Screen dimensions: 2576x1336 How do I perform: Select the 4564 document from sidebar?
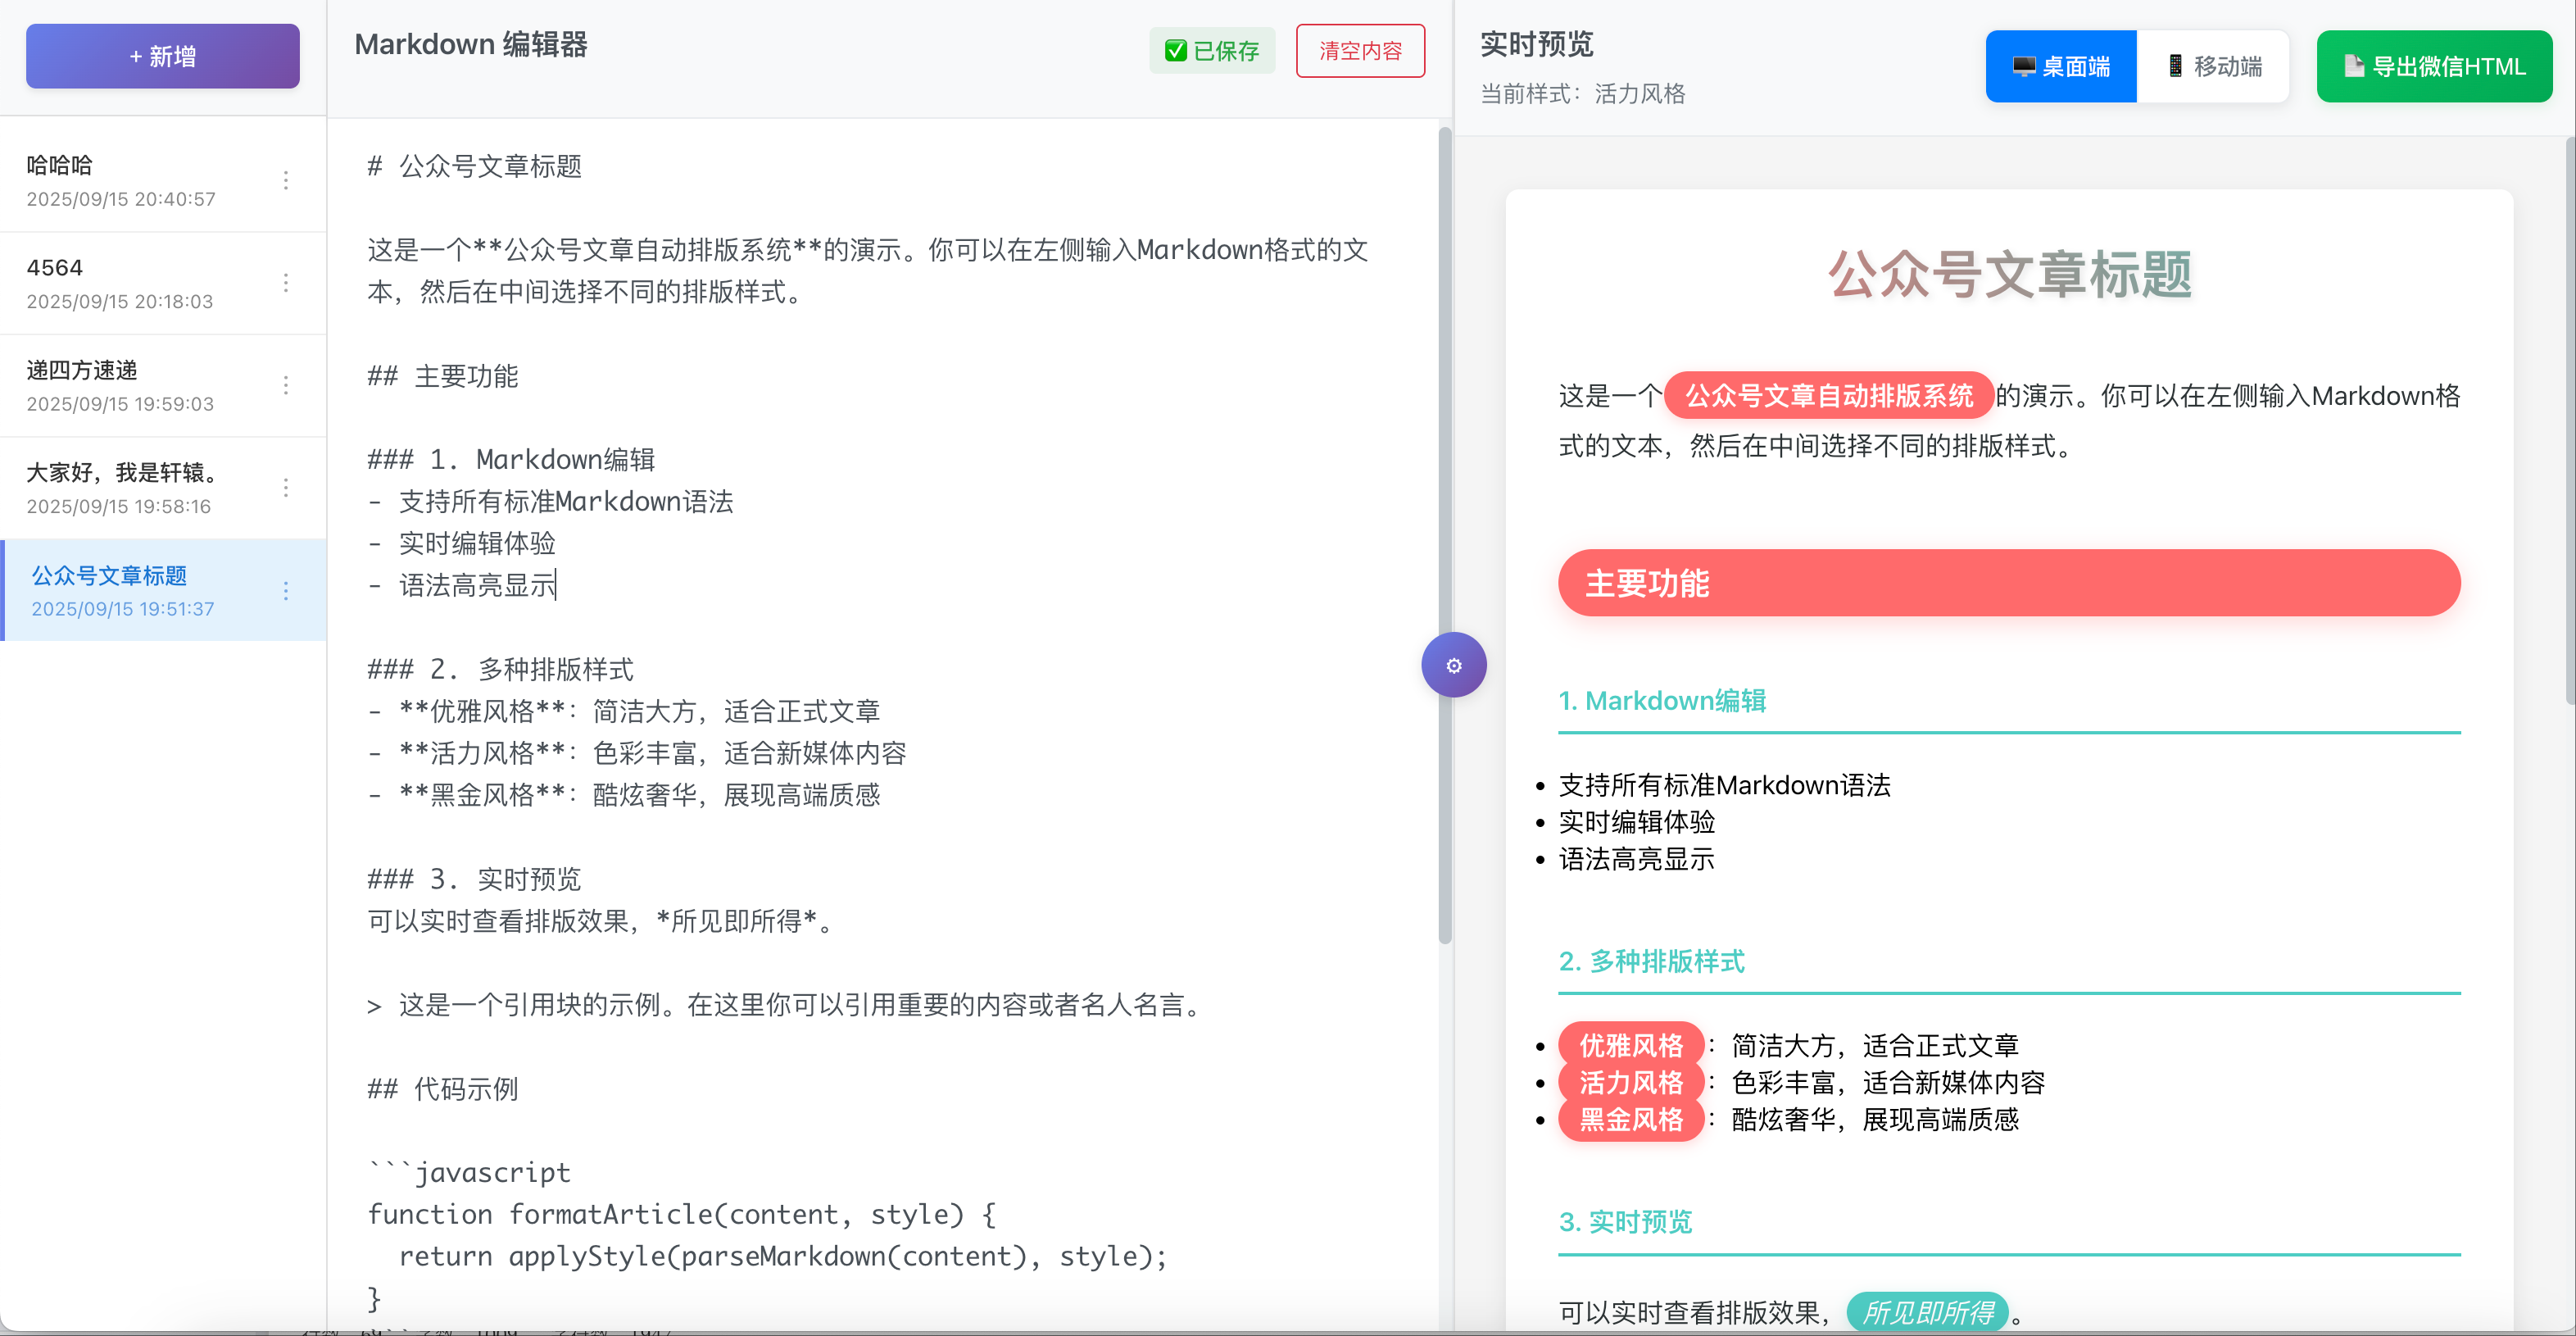click(x=130, y=283)
